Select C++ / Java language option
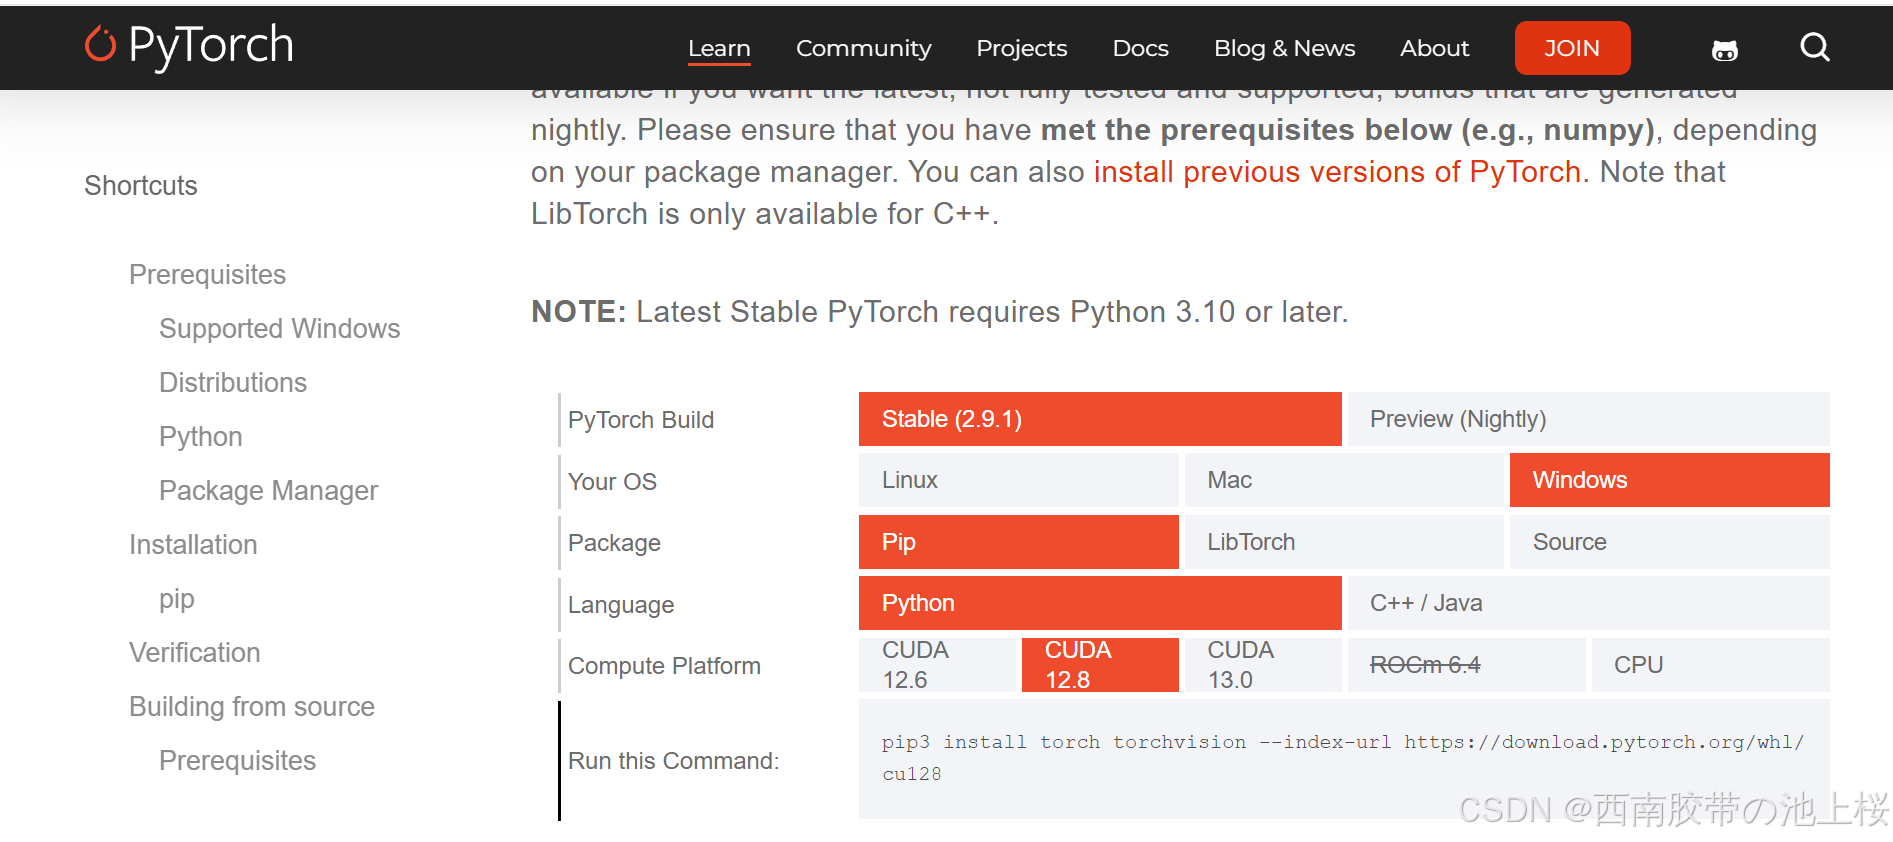This screenshot has width=1893, height=842. pyautogui.click(x=1588, y=603)
